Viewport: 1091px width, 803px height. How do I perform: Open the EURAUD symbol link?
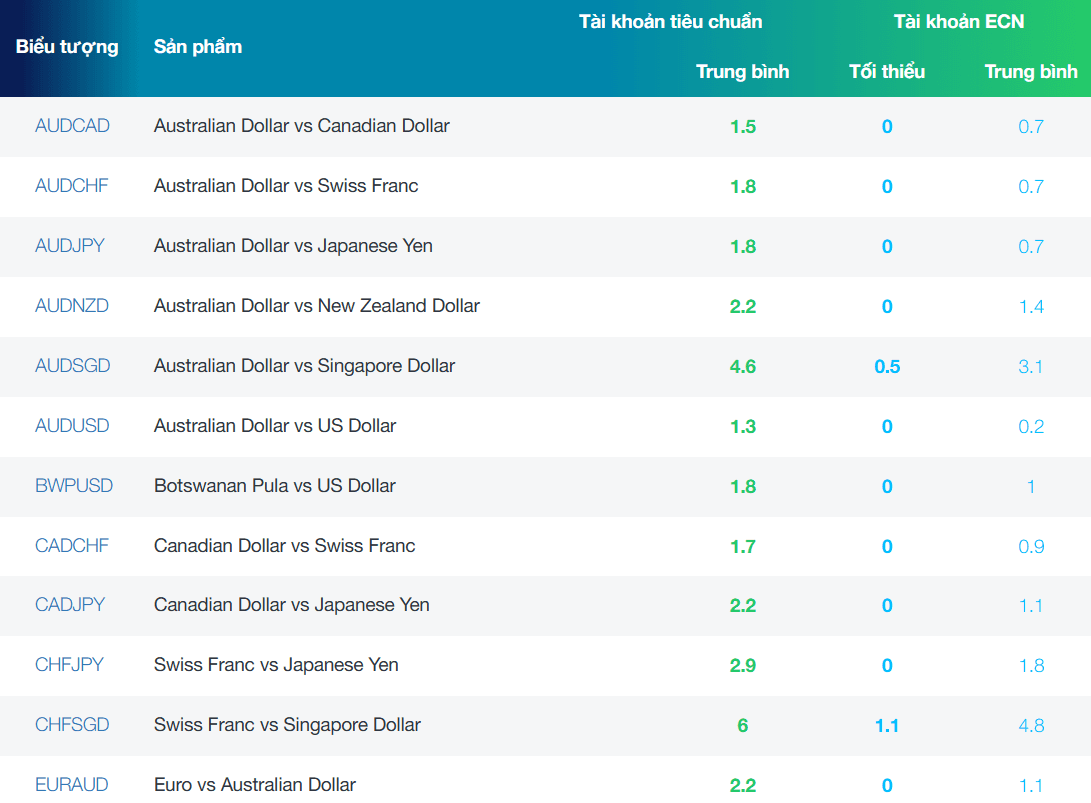(72, 784)
